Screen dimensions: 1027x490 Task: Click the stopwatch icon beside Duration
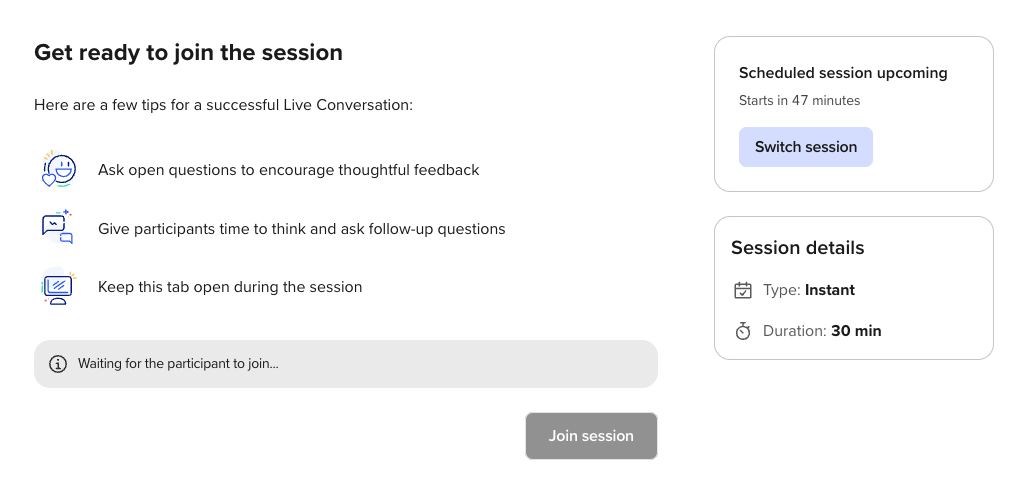coord(743,331)
